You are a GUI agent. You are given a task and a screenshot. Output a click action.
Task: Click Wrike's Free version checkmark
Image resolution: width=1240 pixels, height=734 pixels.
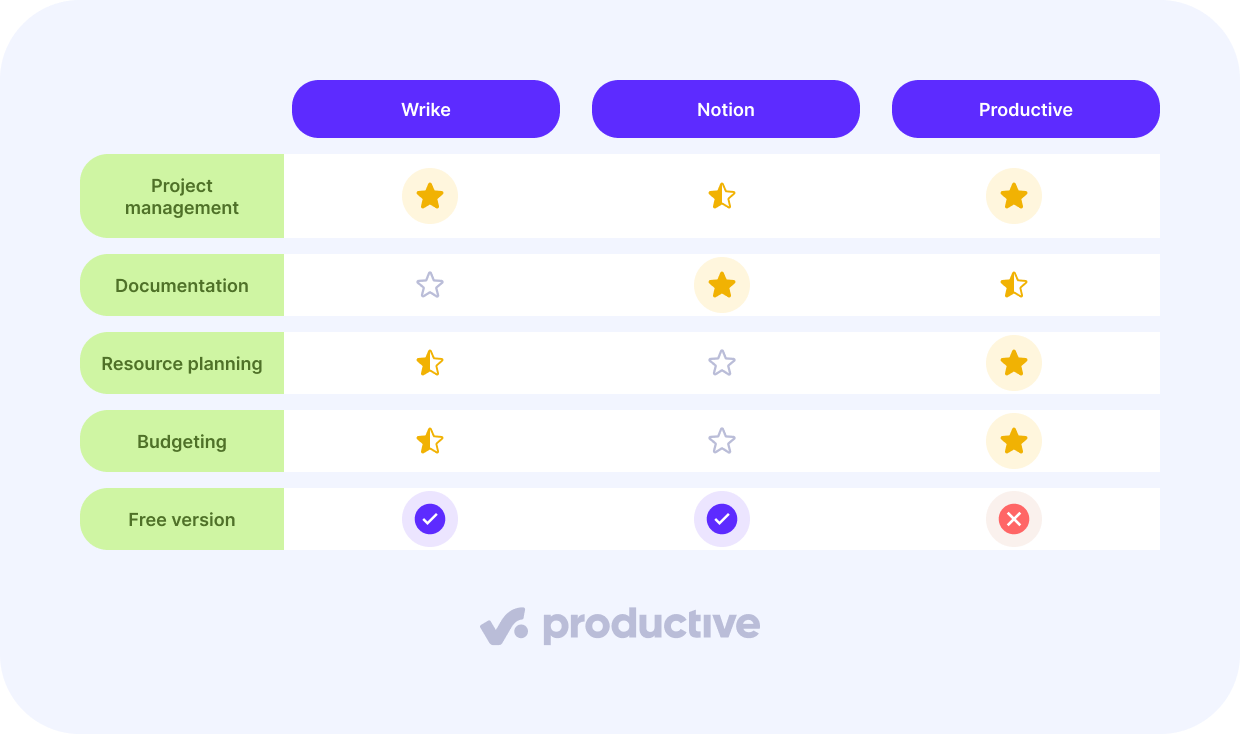click(430, 519)
